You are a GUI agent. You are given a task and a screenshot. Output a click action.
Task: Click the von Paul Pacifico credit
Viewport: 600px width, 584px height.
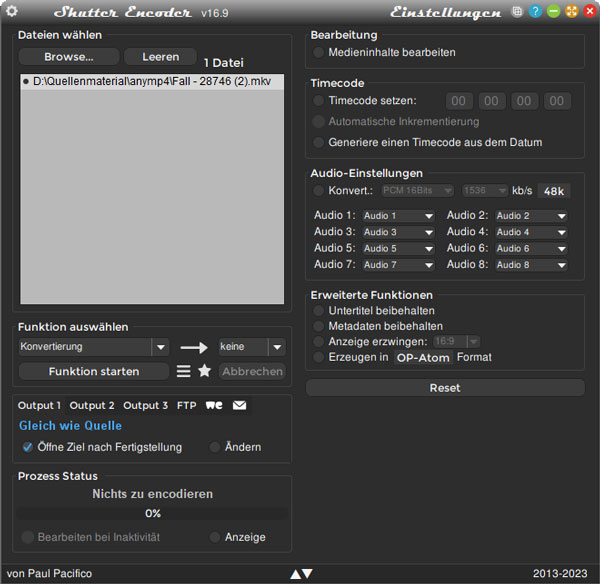point(49,573)
